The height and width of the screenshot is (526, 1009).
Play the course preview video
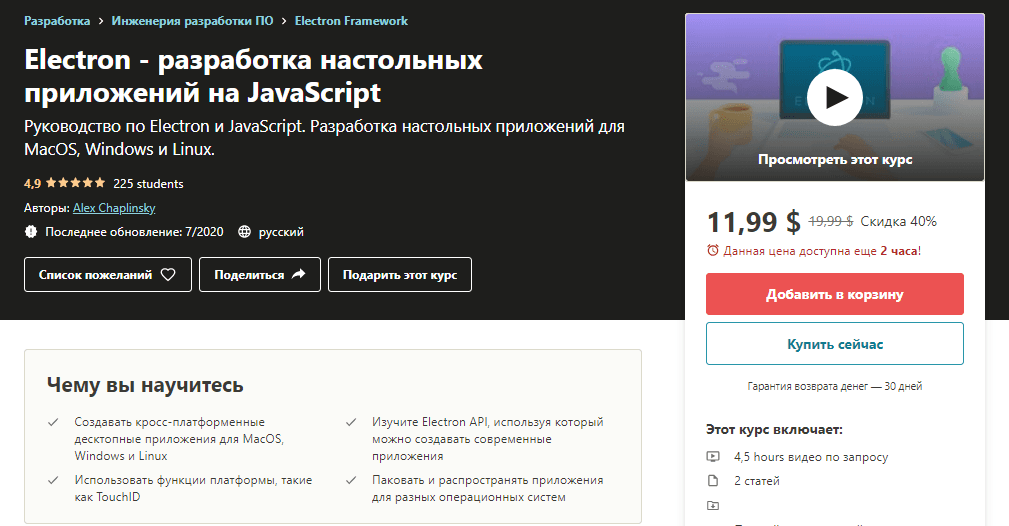tap(835, 98)
